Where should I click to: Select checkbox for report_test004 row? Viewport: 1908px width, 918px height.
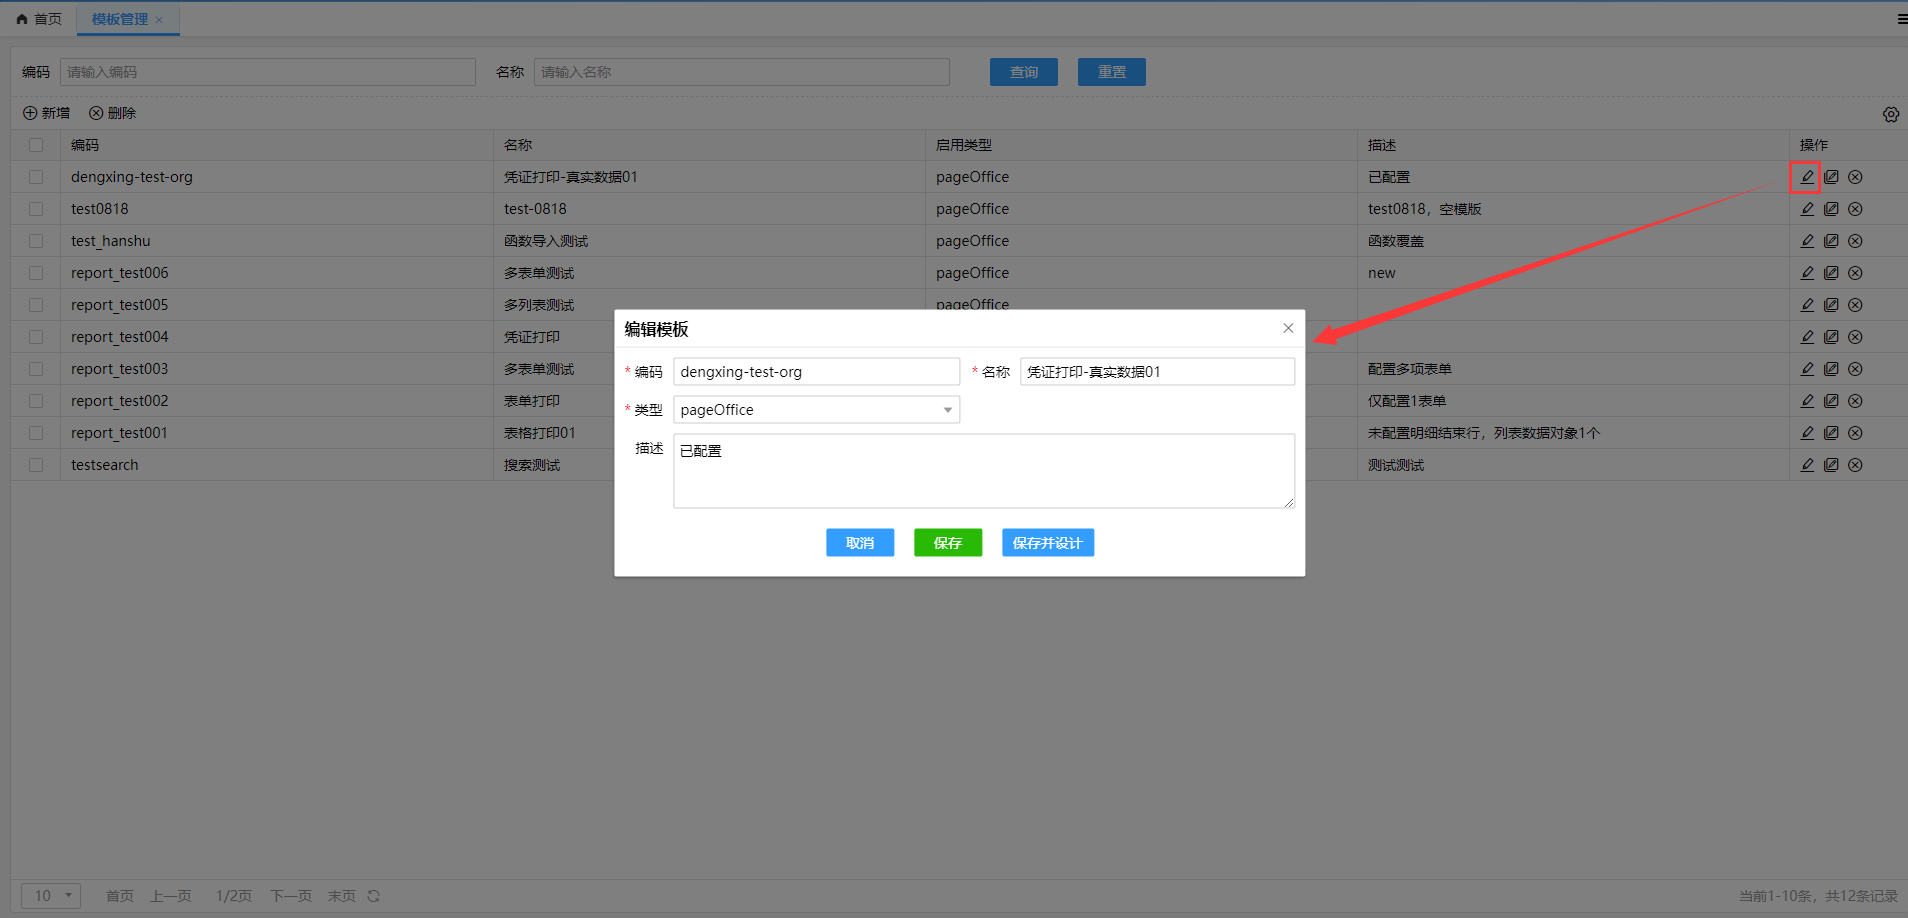[x=36, y=337]
